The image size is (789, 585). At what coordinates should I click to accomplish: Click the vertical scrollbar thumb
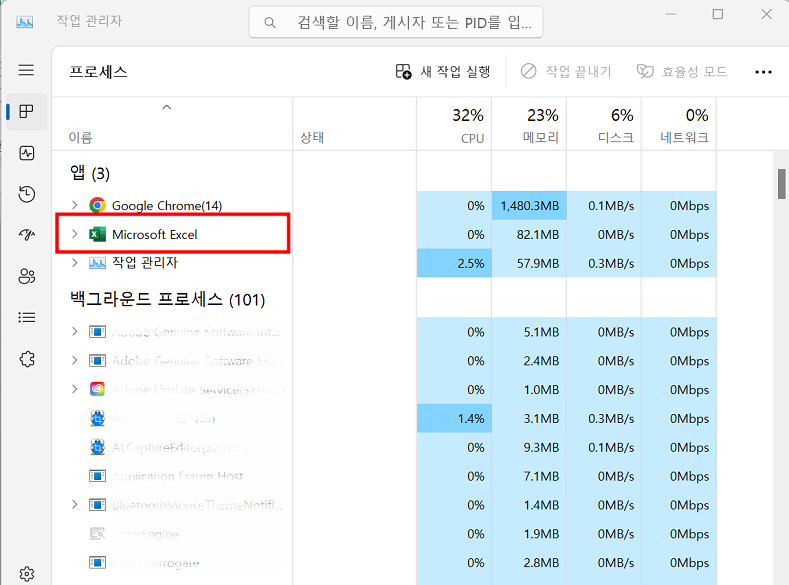[x=781, y=184]
